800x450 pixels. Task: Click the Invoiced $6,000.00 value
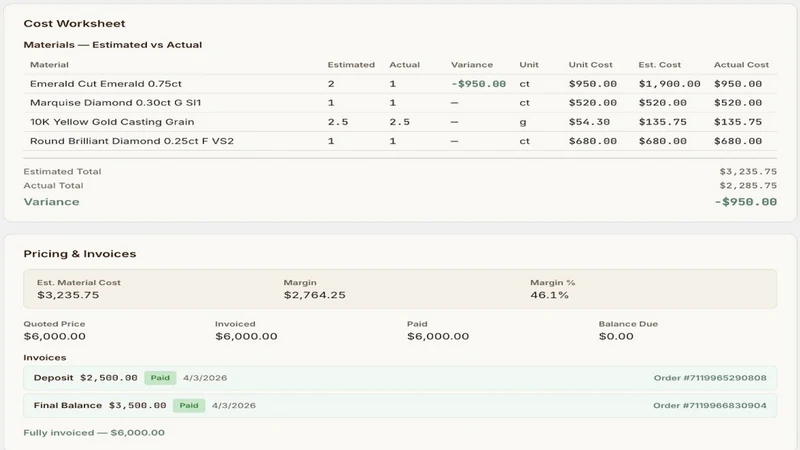246,336
